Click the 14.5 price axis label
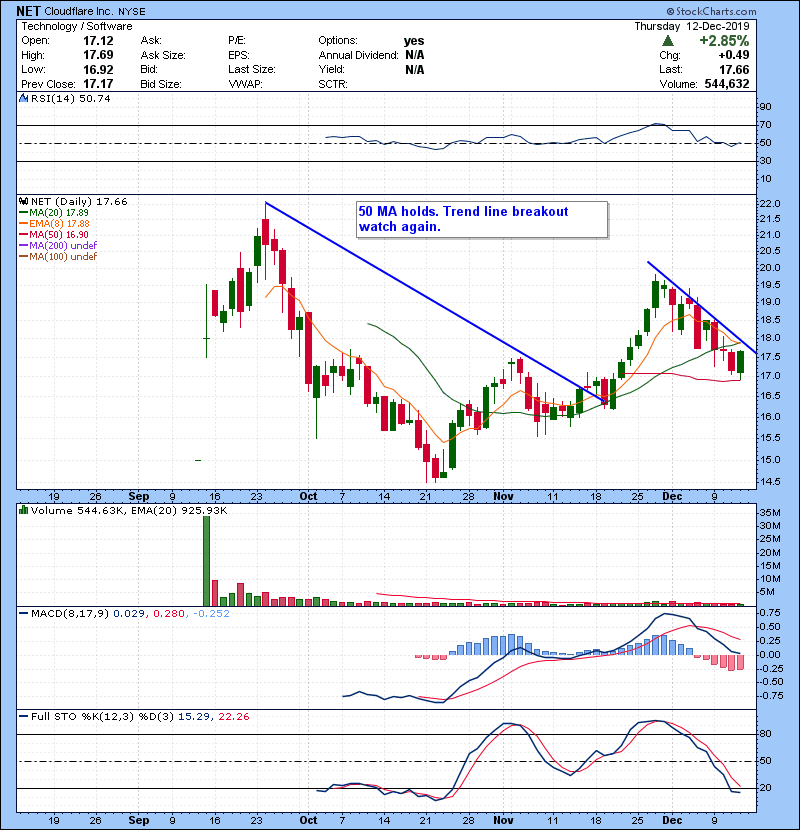 [x=770, y=482]
